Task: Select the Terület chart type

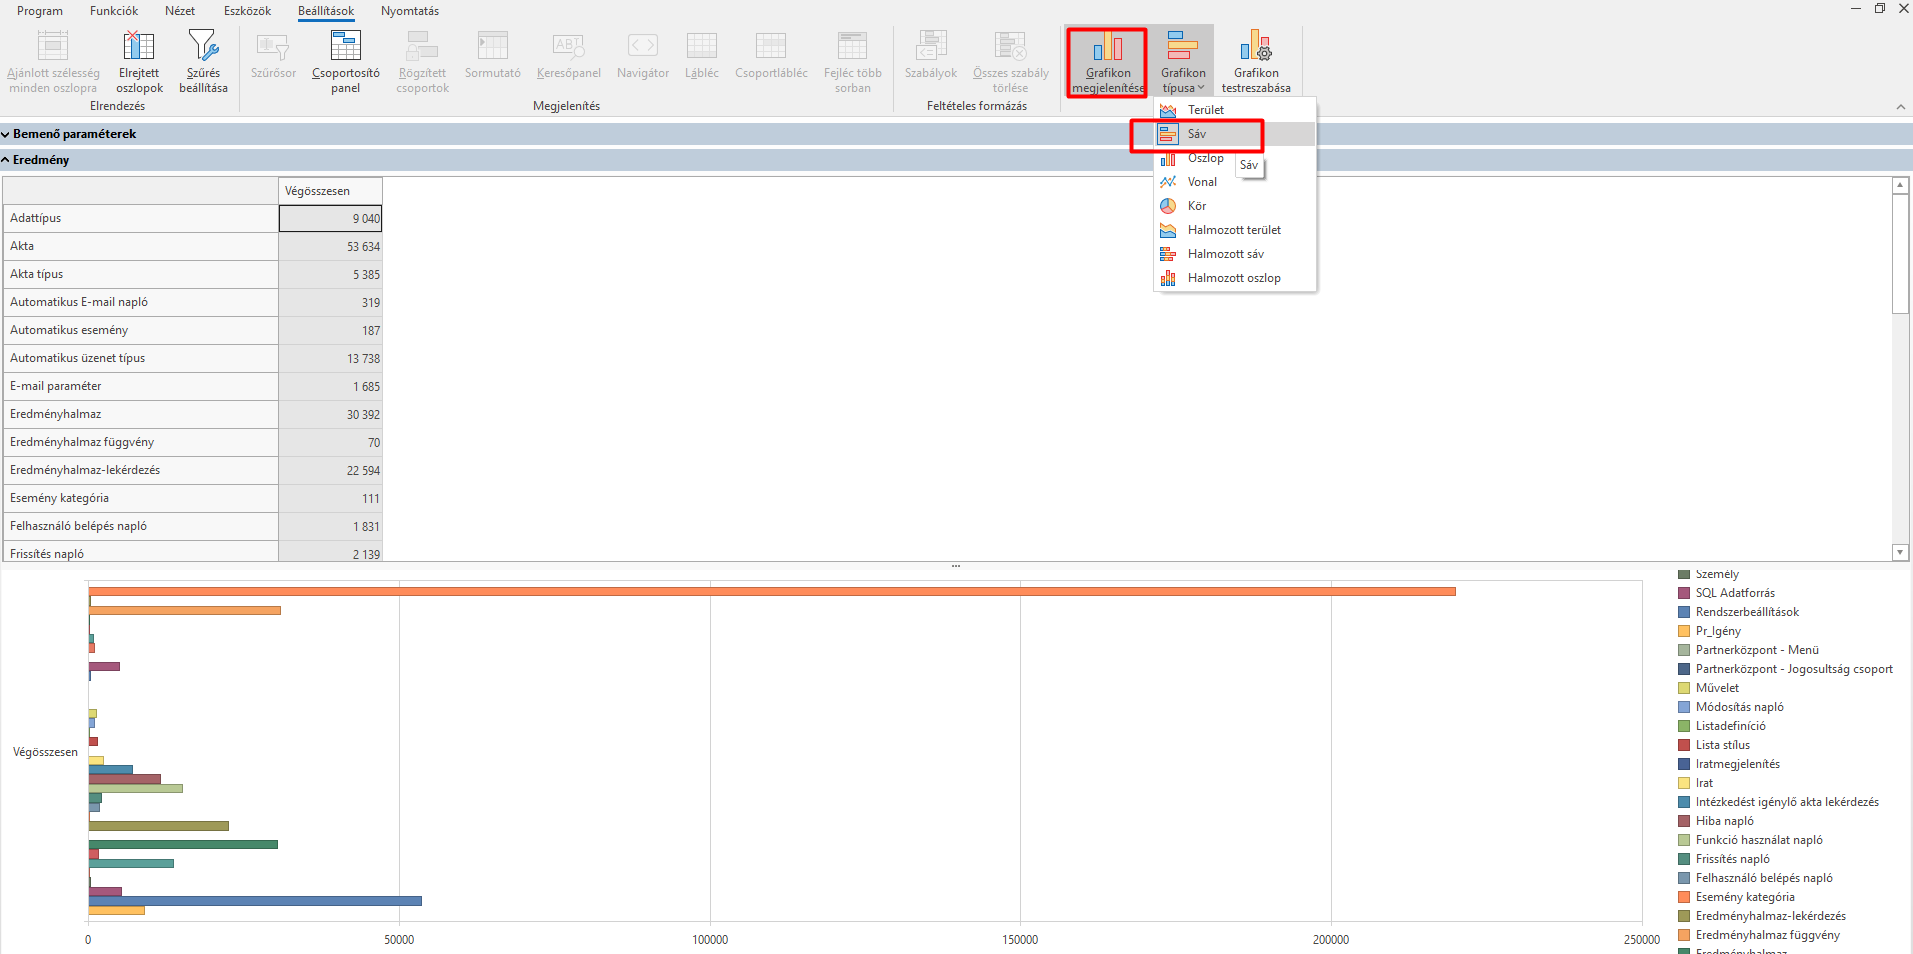Action: click(x=1205, y=110)
